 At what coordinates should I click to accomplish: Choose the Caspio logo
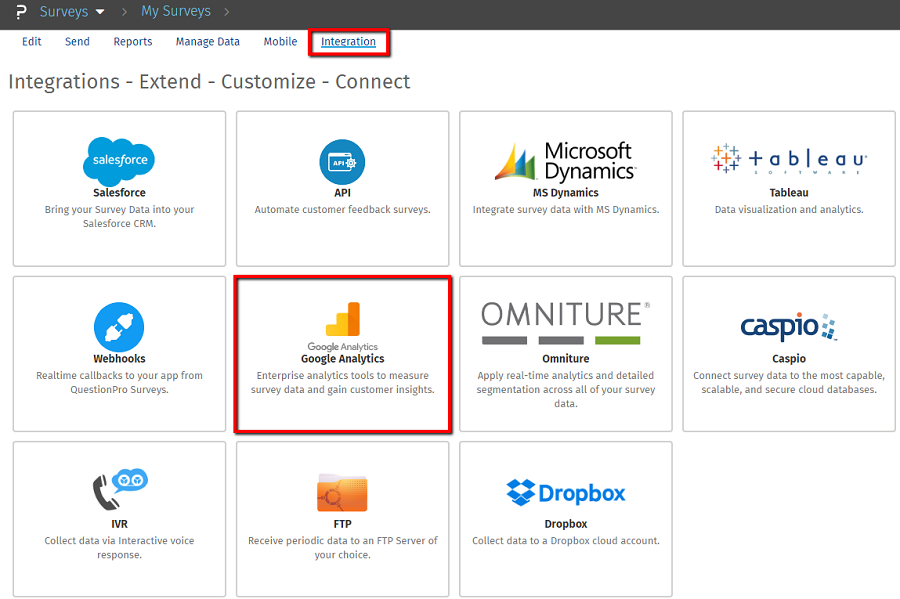click(789, 326)
